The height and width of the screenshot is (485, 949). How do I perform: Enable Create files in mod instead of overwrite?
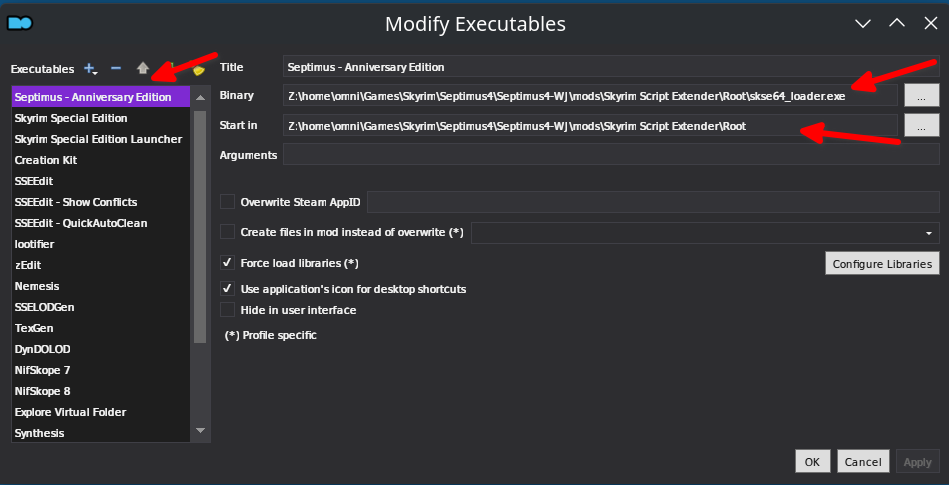click(x=227, y=232)
